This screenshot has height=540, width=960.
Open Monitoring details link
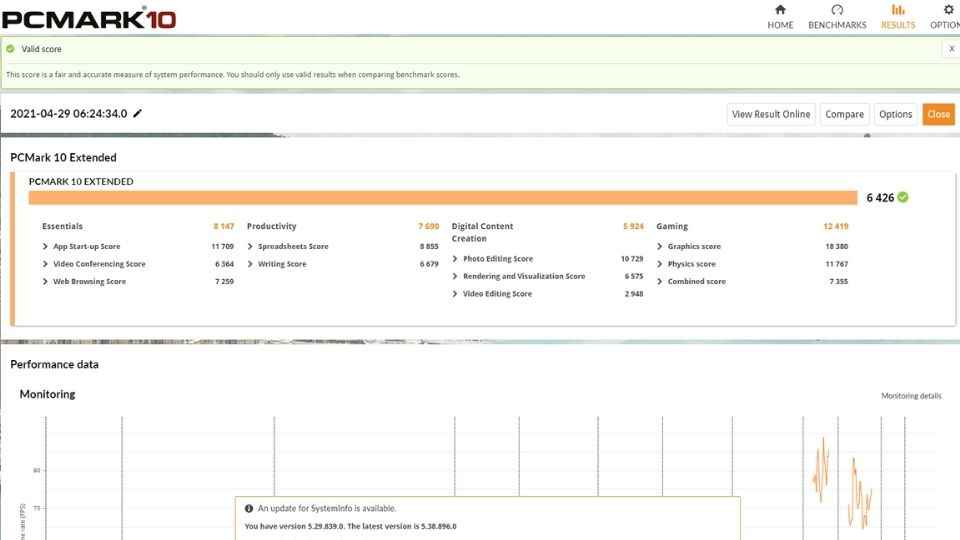pos(911,396)
